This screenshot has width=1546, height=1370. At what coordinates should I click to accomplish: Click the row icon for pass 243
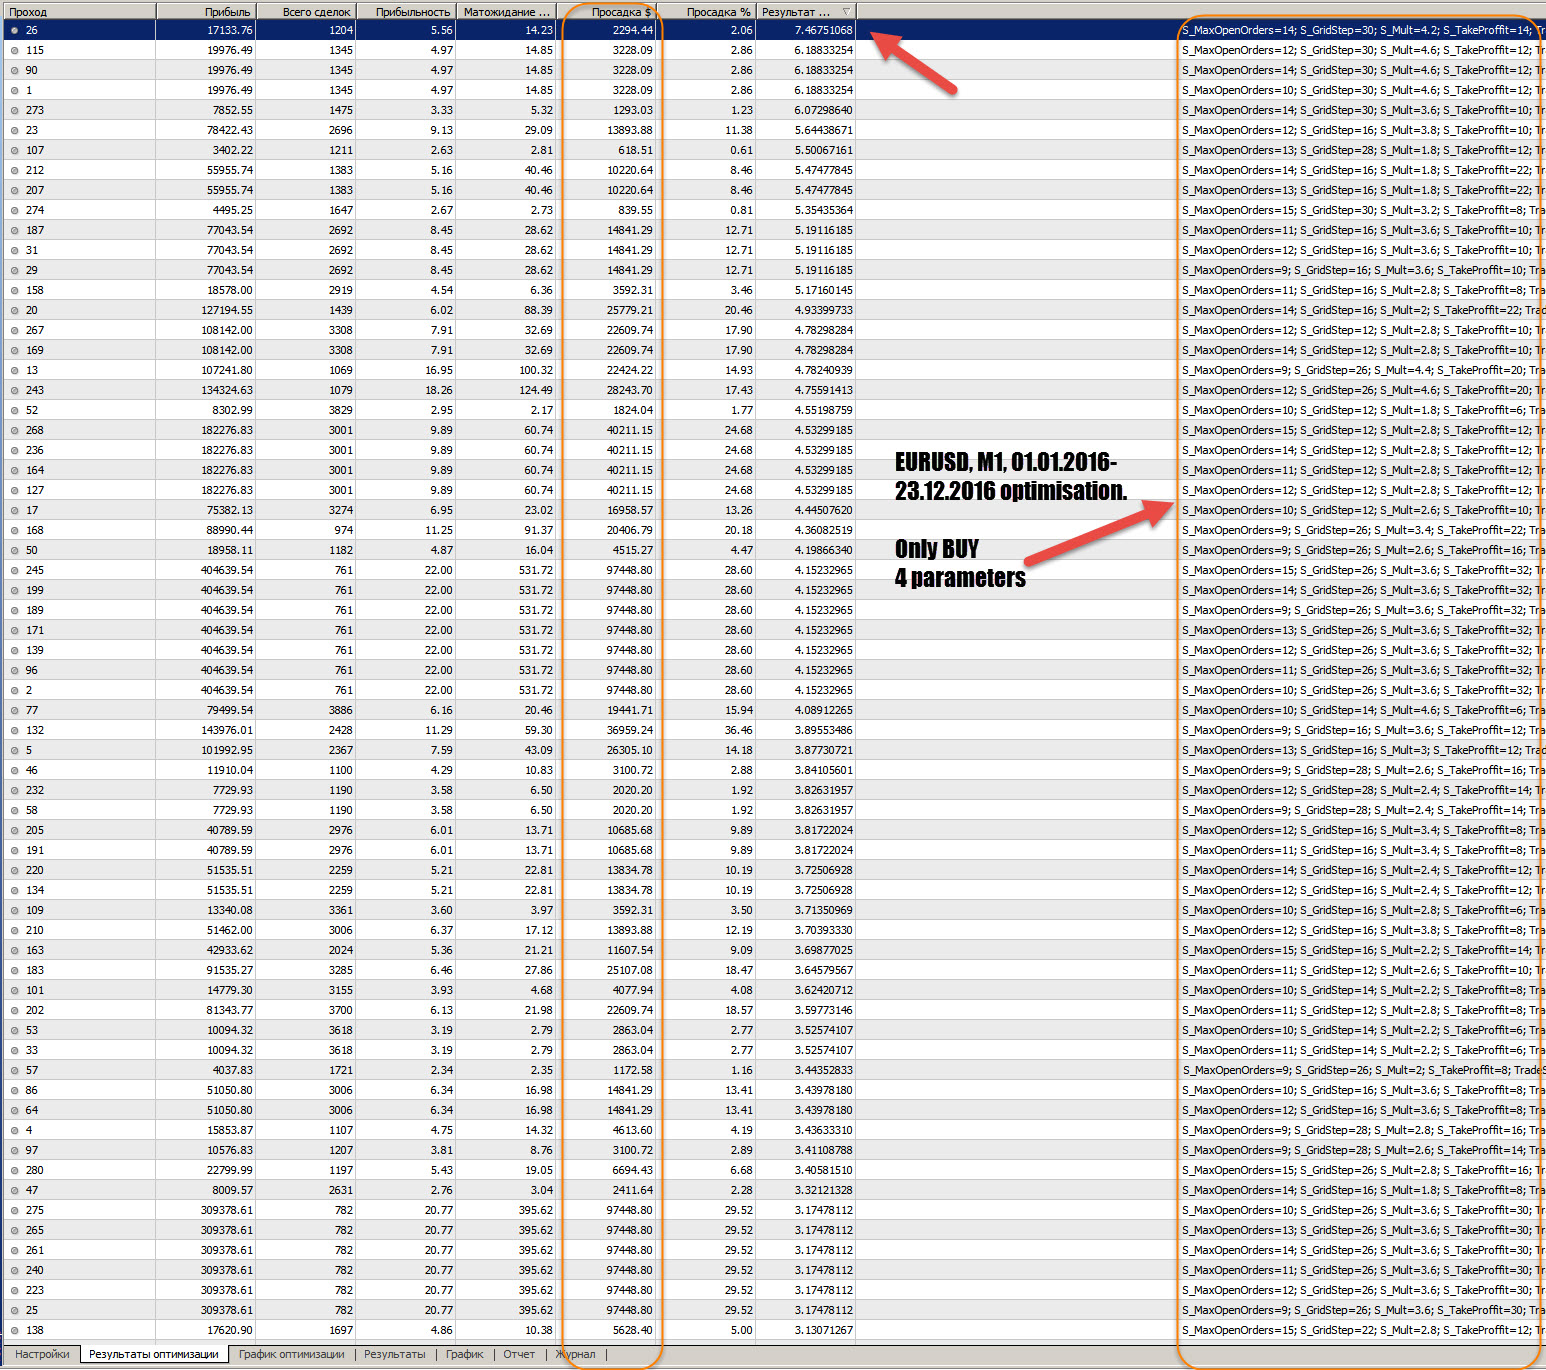click(x=14, y=390)
